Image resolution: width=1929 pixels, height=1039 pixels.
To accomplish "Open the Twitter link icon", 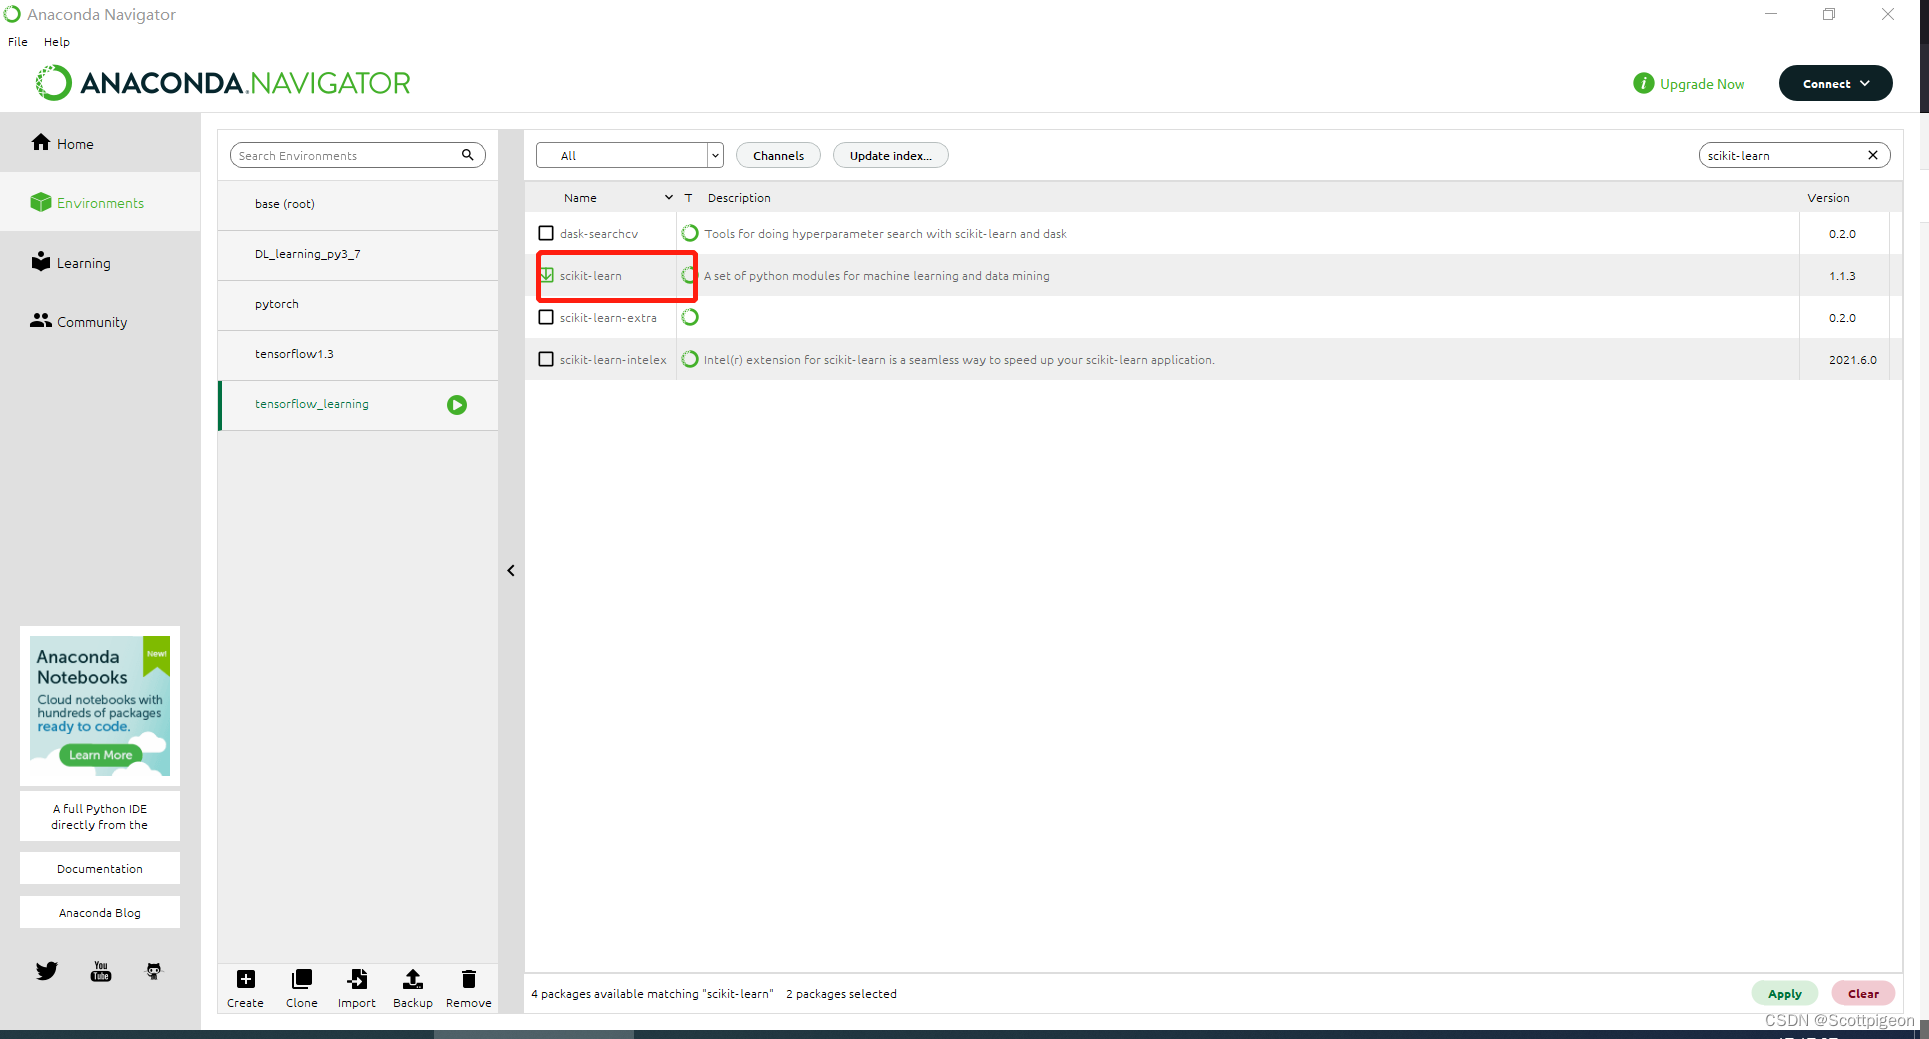I will coord(47,971).
